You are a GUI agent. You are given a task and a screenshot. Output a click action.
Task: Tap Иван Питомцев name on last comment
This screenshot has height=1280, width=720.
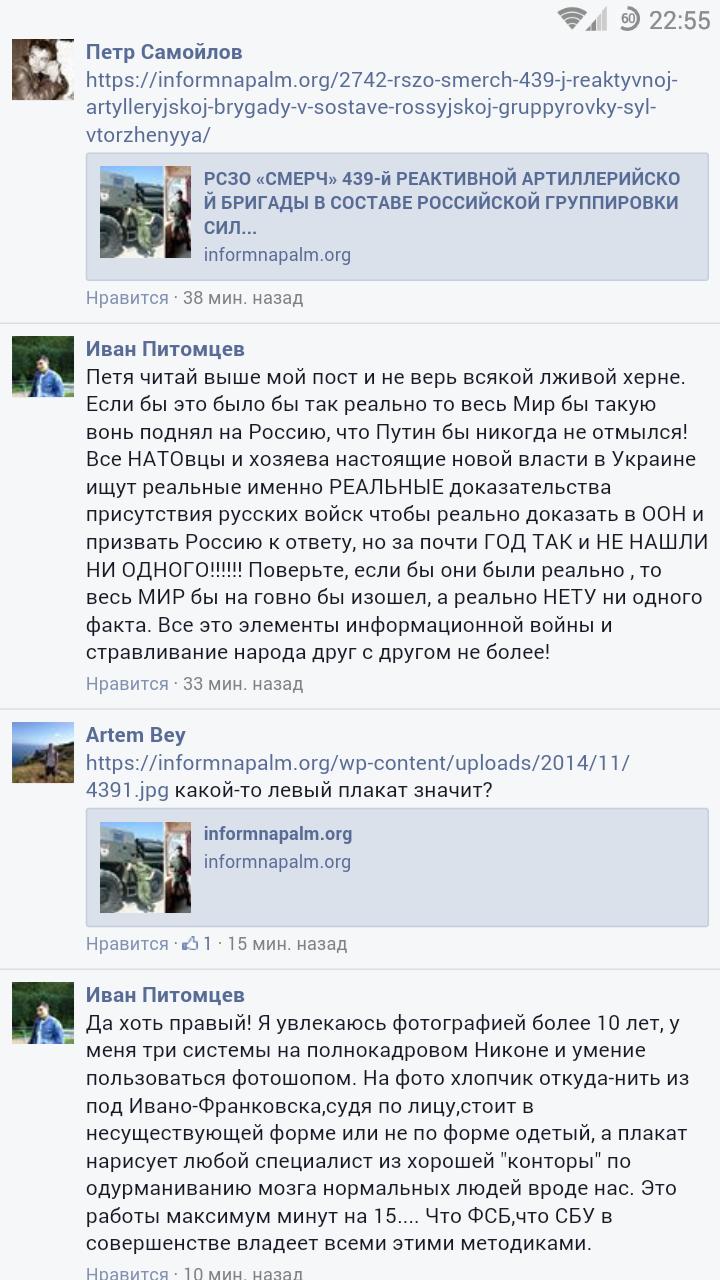pyautogui.click(x=165, y=995)
